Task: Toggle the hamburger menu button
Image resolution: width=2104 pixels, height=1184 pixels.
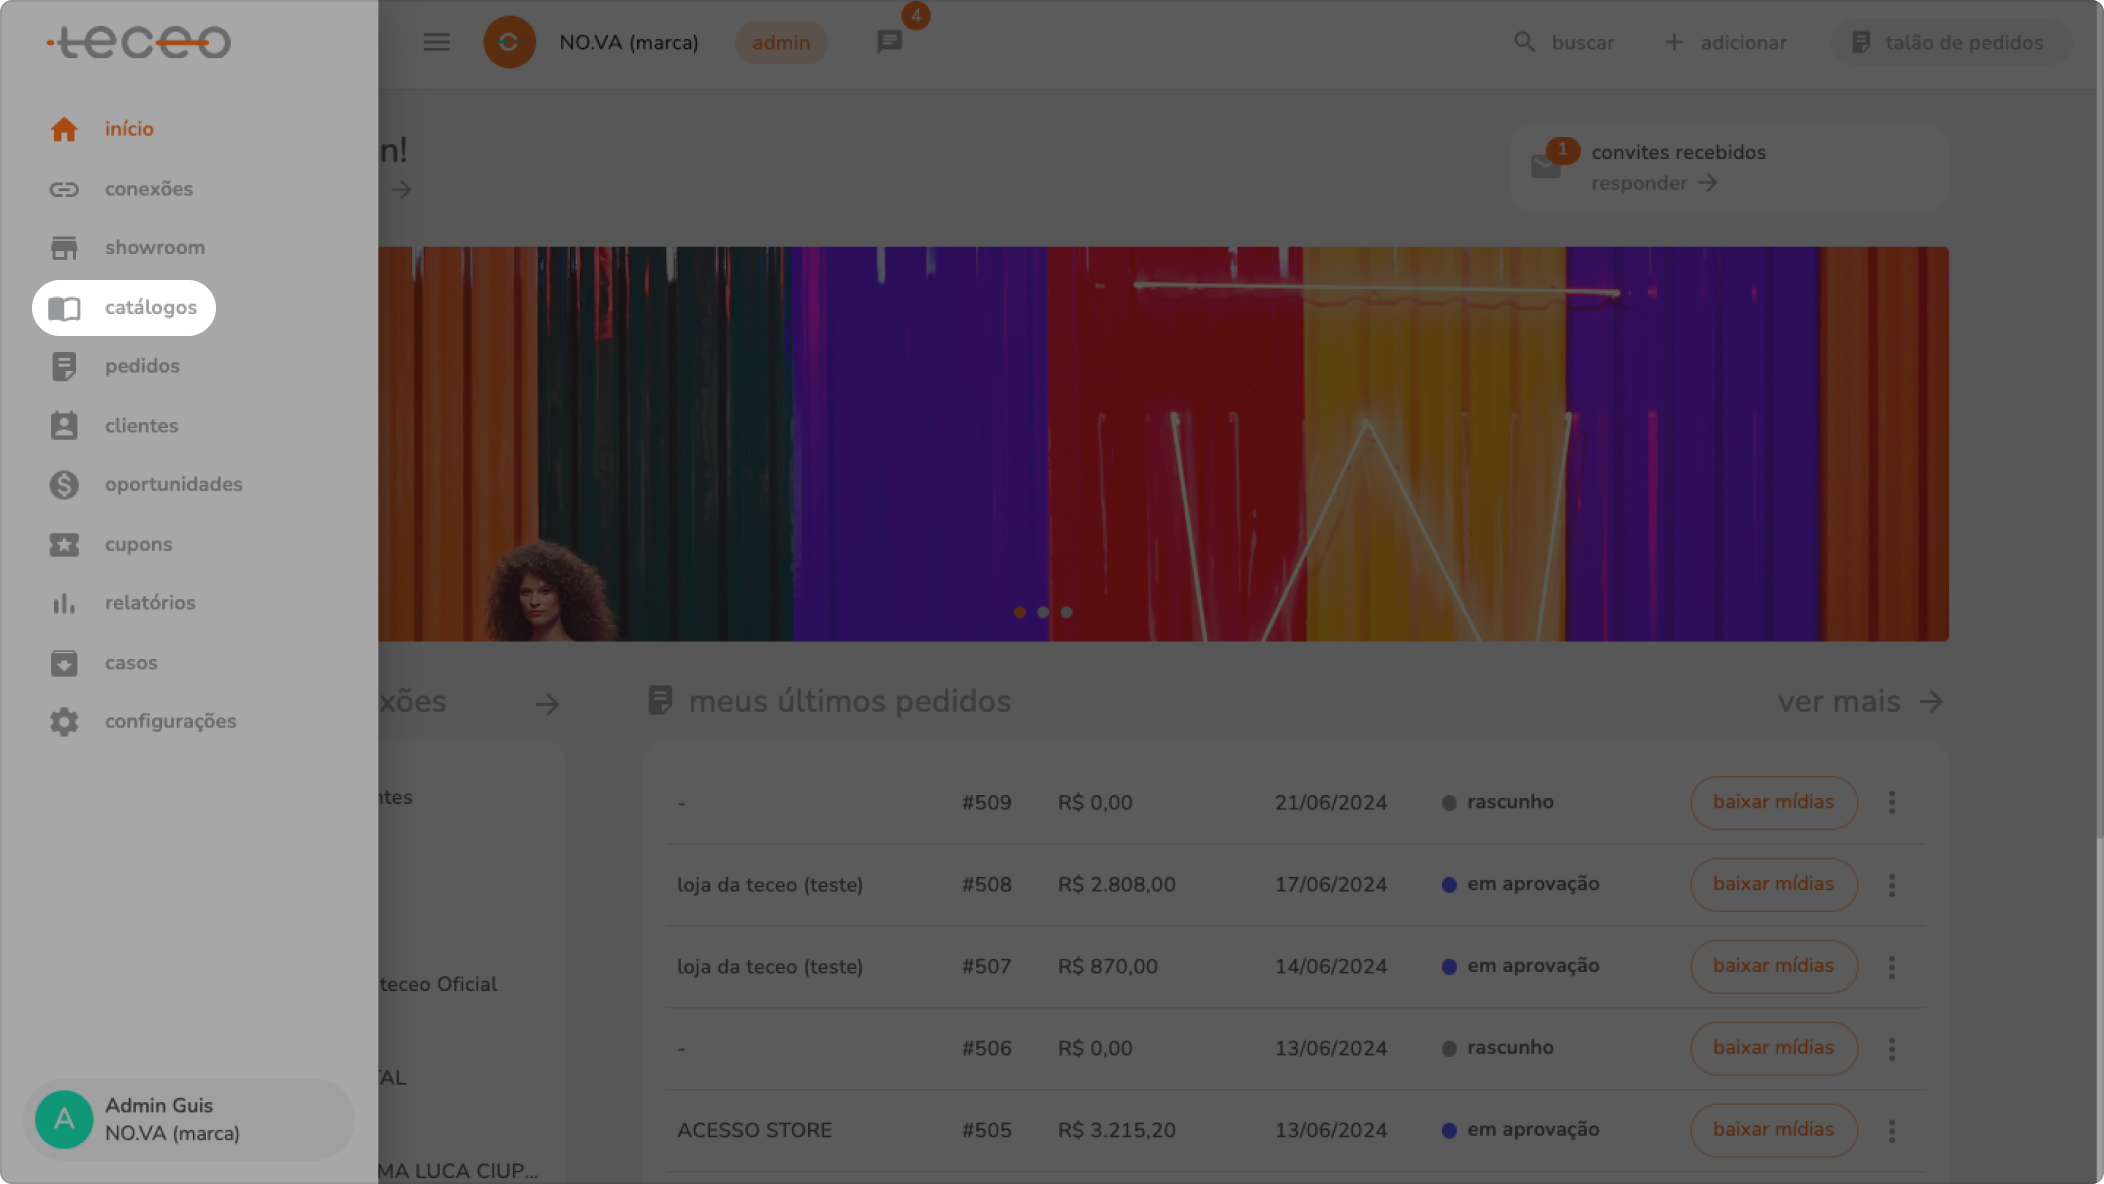Action: pyautogui.click(x=436, y=42)
